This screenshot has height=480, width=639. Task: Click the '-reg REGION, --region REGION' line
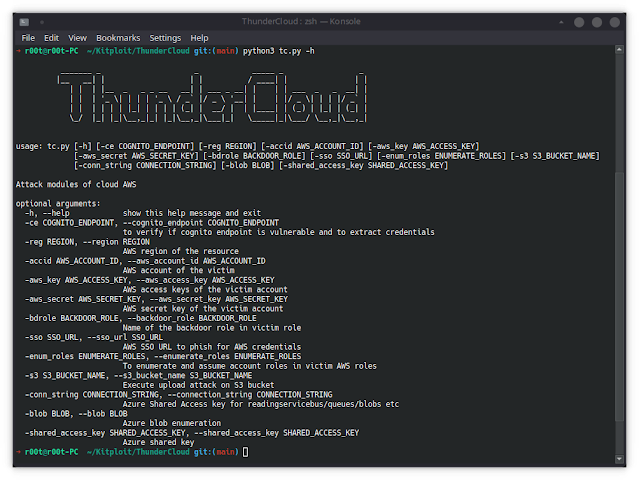pyautogui.click(x=87, y=242)
